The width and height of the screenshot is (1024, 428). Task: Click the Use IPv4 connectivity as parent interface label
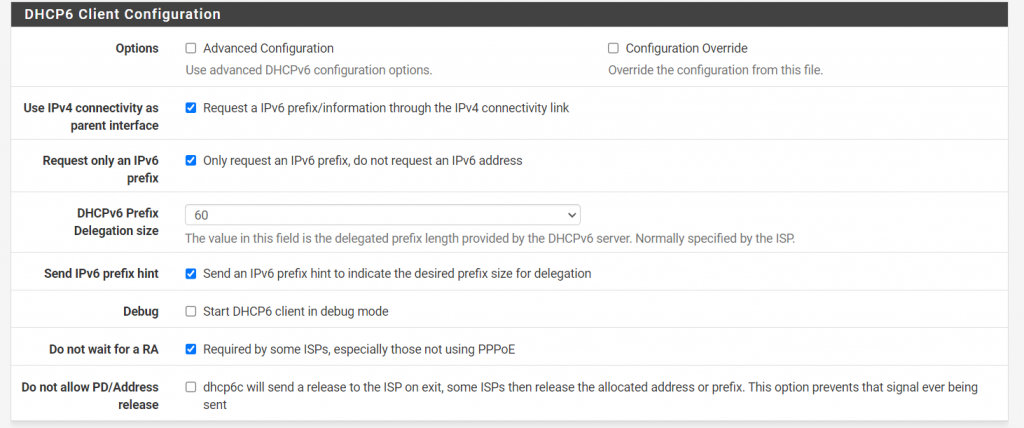(91, 117)
